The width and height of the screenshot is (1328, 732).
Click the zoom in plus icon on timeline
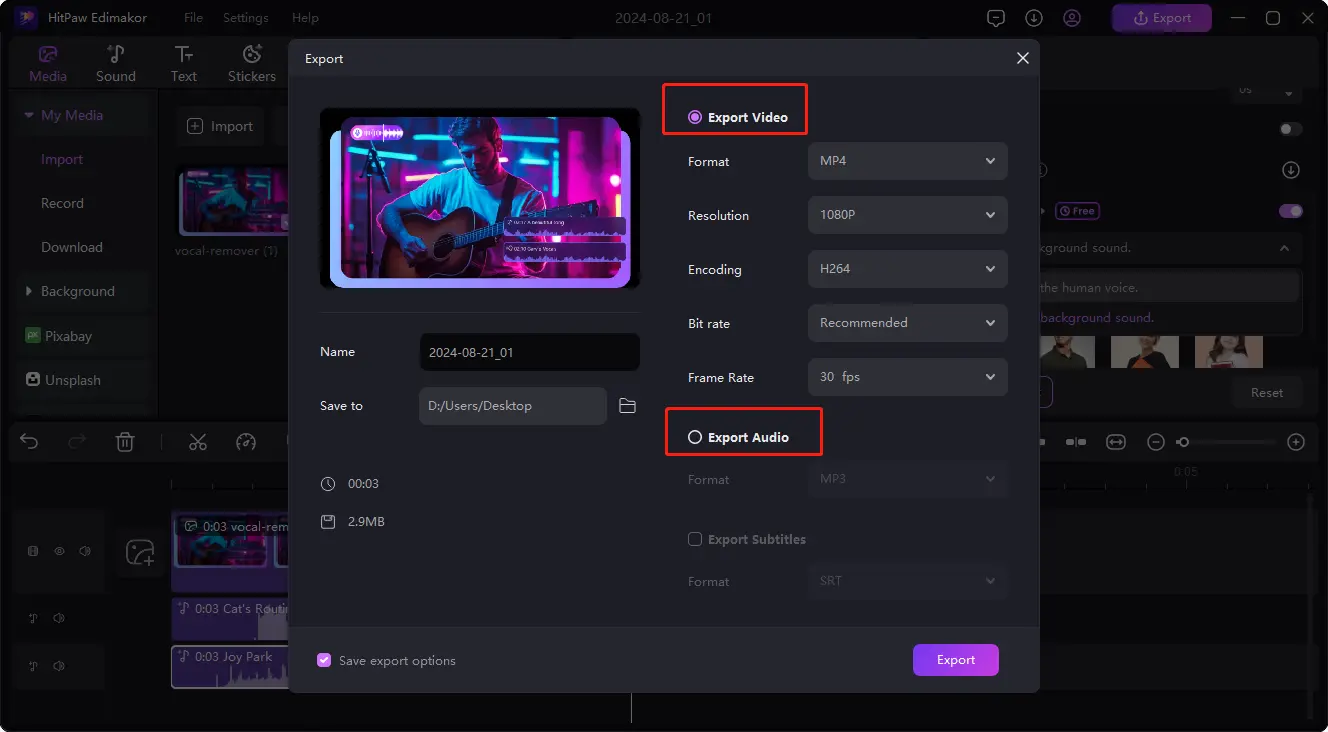pyautogui.click(x=1295, y=442)
